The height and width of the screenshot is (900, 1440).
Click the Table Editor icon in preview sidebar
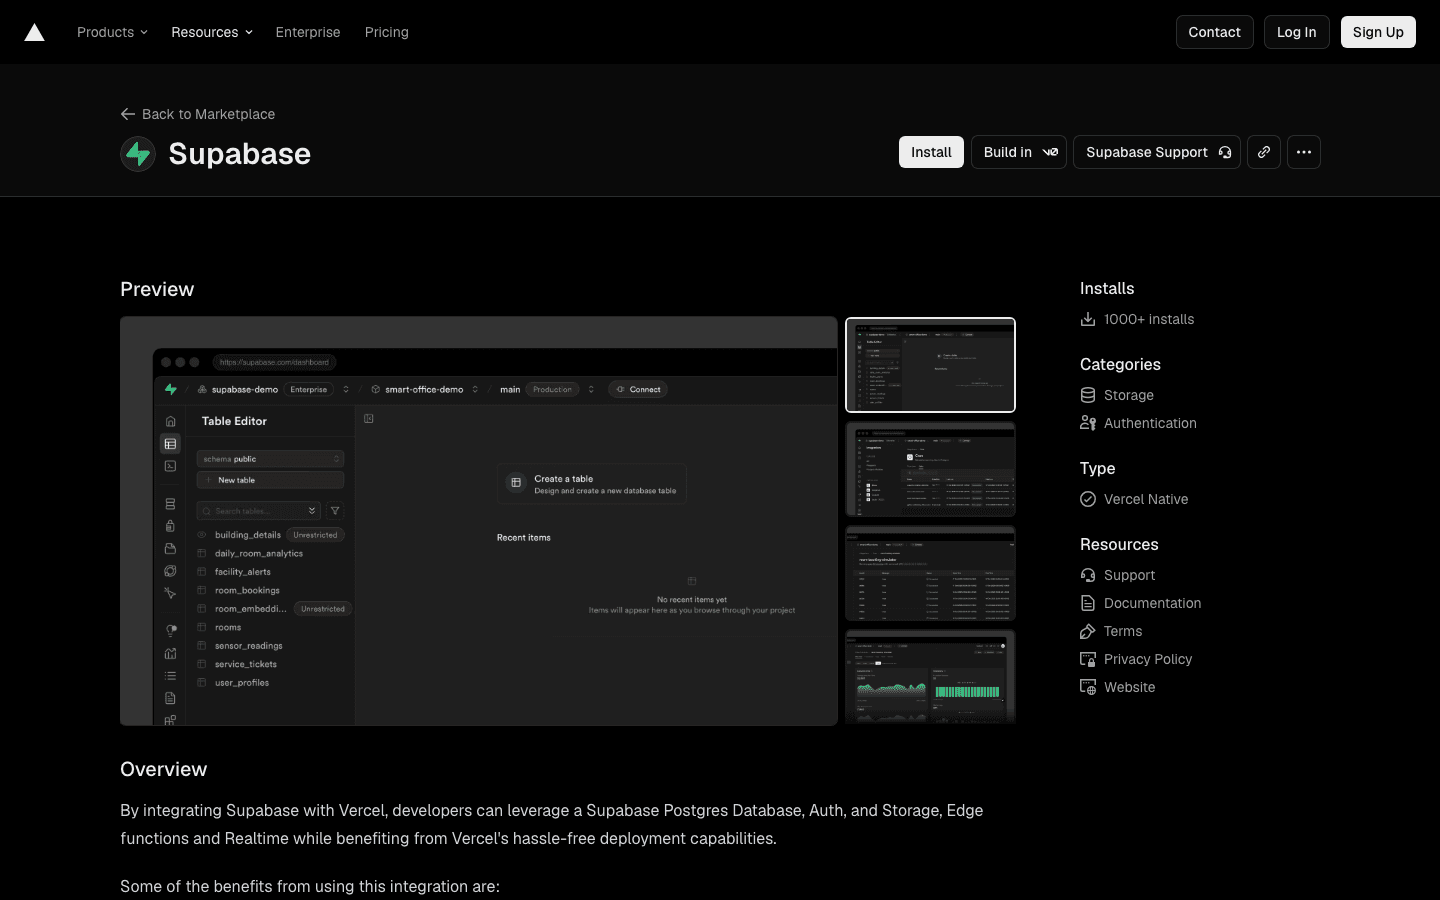pos(170,444)
